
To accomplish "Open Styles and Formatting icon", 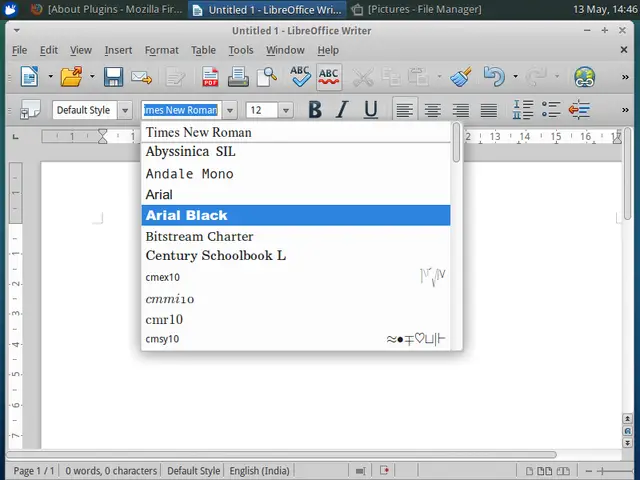I will 30,110.
